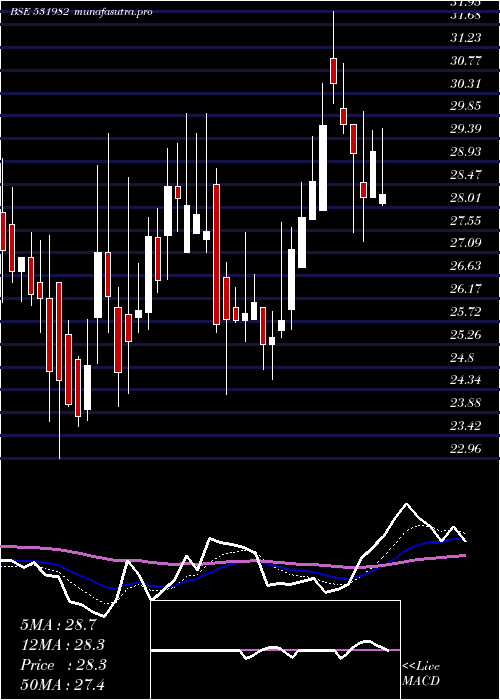Click the 26.63 price level label
This screenshot has height=700, width=500.
point(466,266)
